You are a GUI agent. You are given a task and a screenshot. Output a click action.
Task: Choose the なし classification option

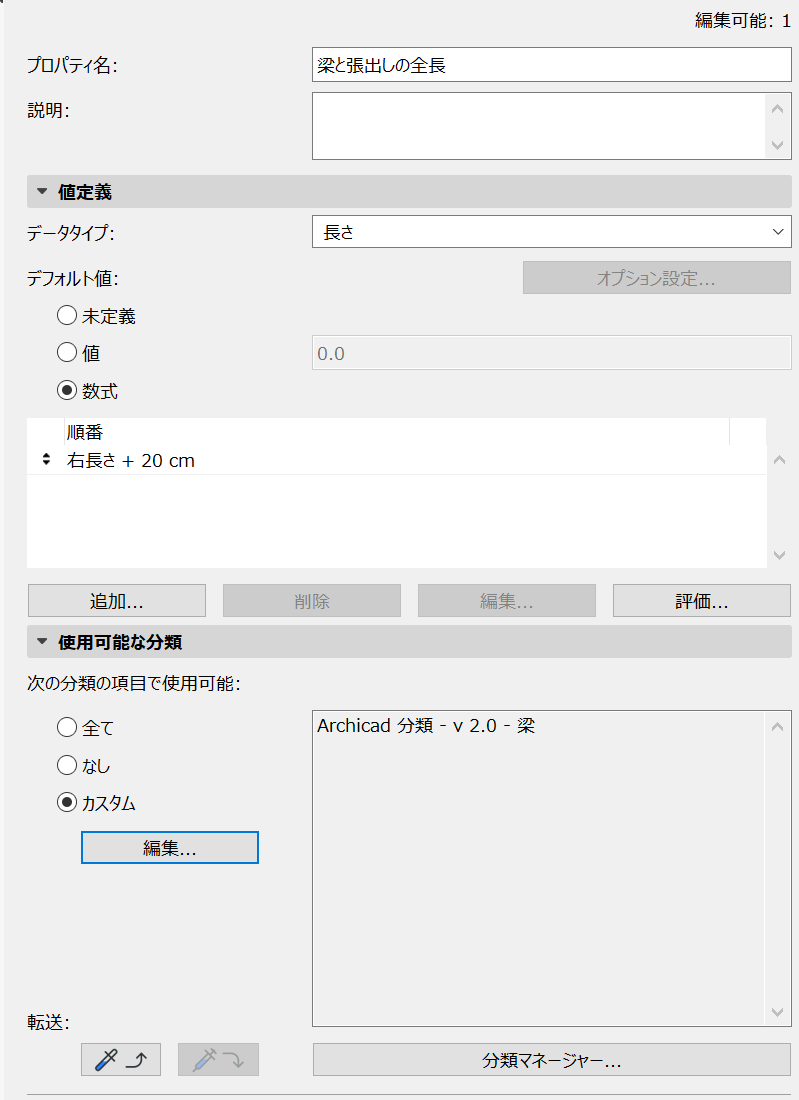pyautogui.click(x=67, y=766)
